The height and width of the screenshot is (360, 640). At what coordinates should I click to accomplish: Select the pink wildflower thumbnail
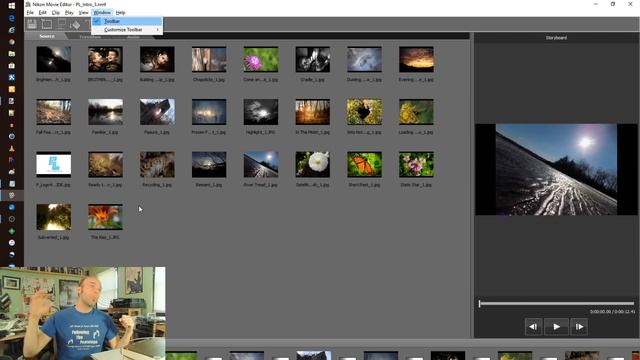coord(416,164)
